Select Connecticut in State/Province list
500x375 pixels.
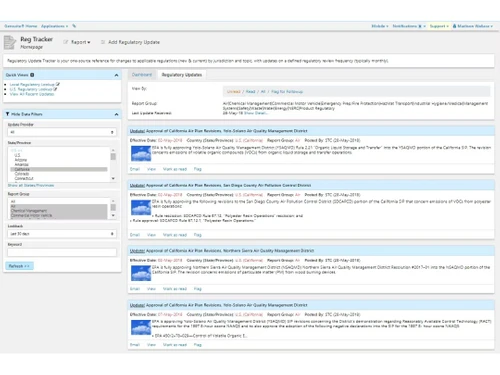point(59,178)
